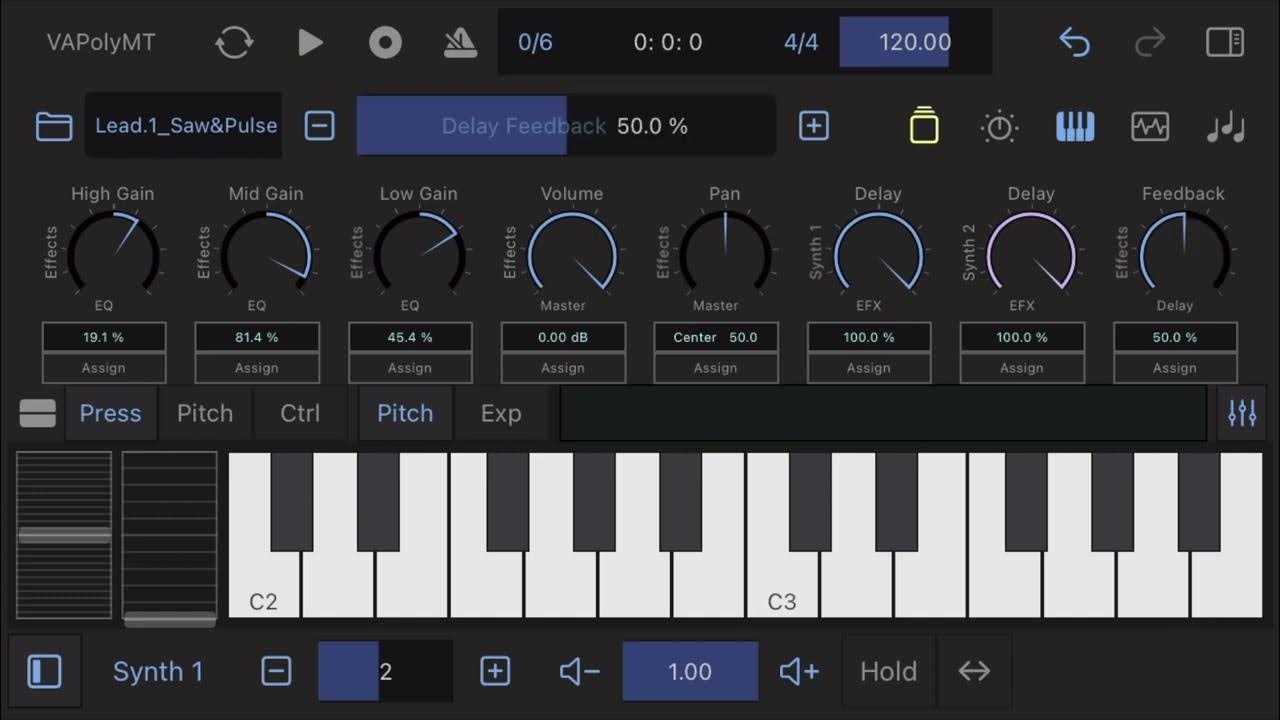The height and width of the screenshot is (720, 1280).
Task: Click the 120.00 tempo field
Action: point(915,42)
